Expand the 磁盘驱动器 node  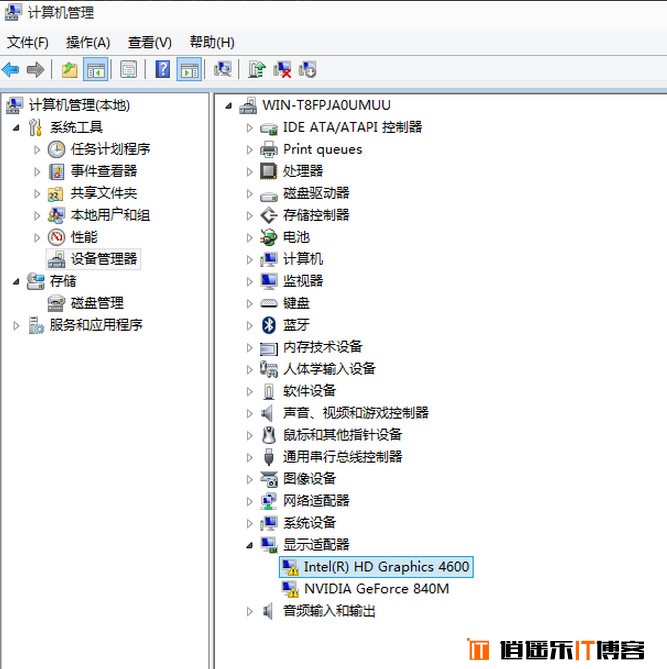tap(250, 194)
